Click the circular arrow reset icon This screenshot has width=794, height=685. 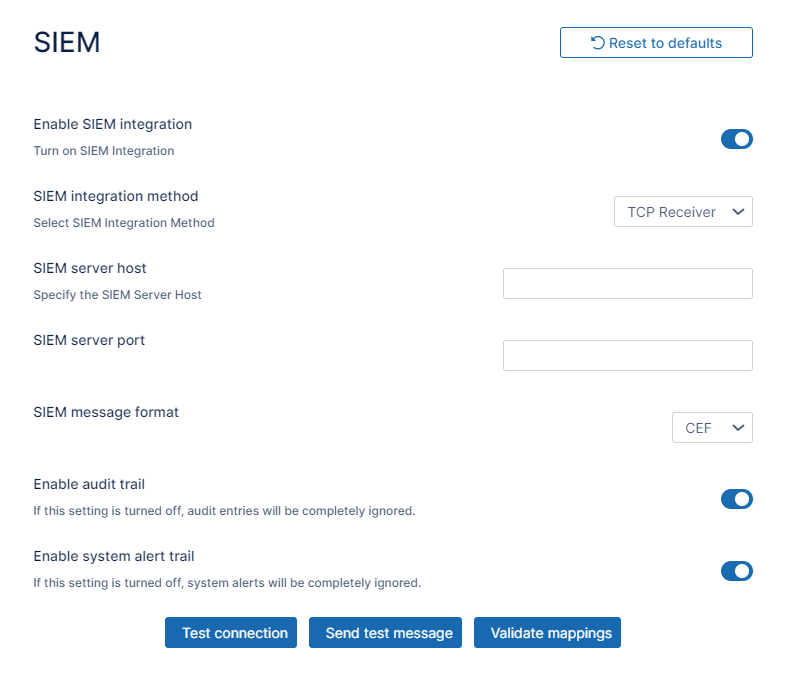click(x=597, y=43)
